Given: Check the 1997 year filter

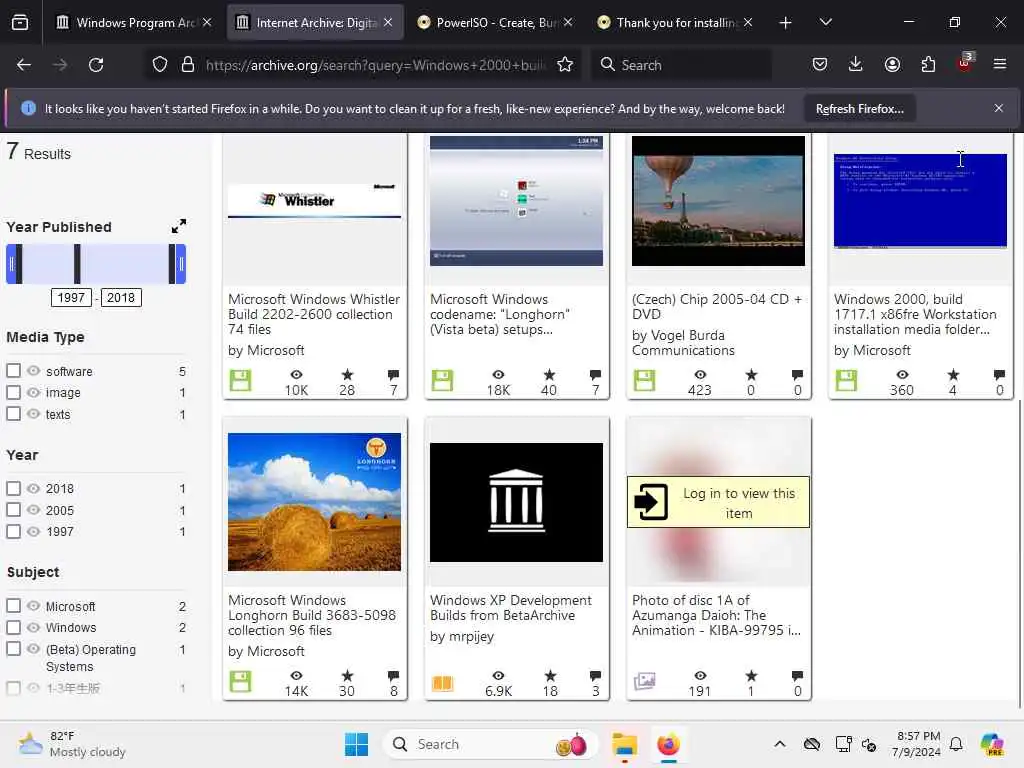Looking at the screenshot, I should [13, 531].
